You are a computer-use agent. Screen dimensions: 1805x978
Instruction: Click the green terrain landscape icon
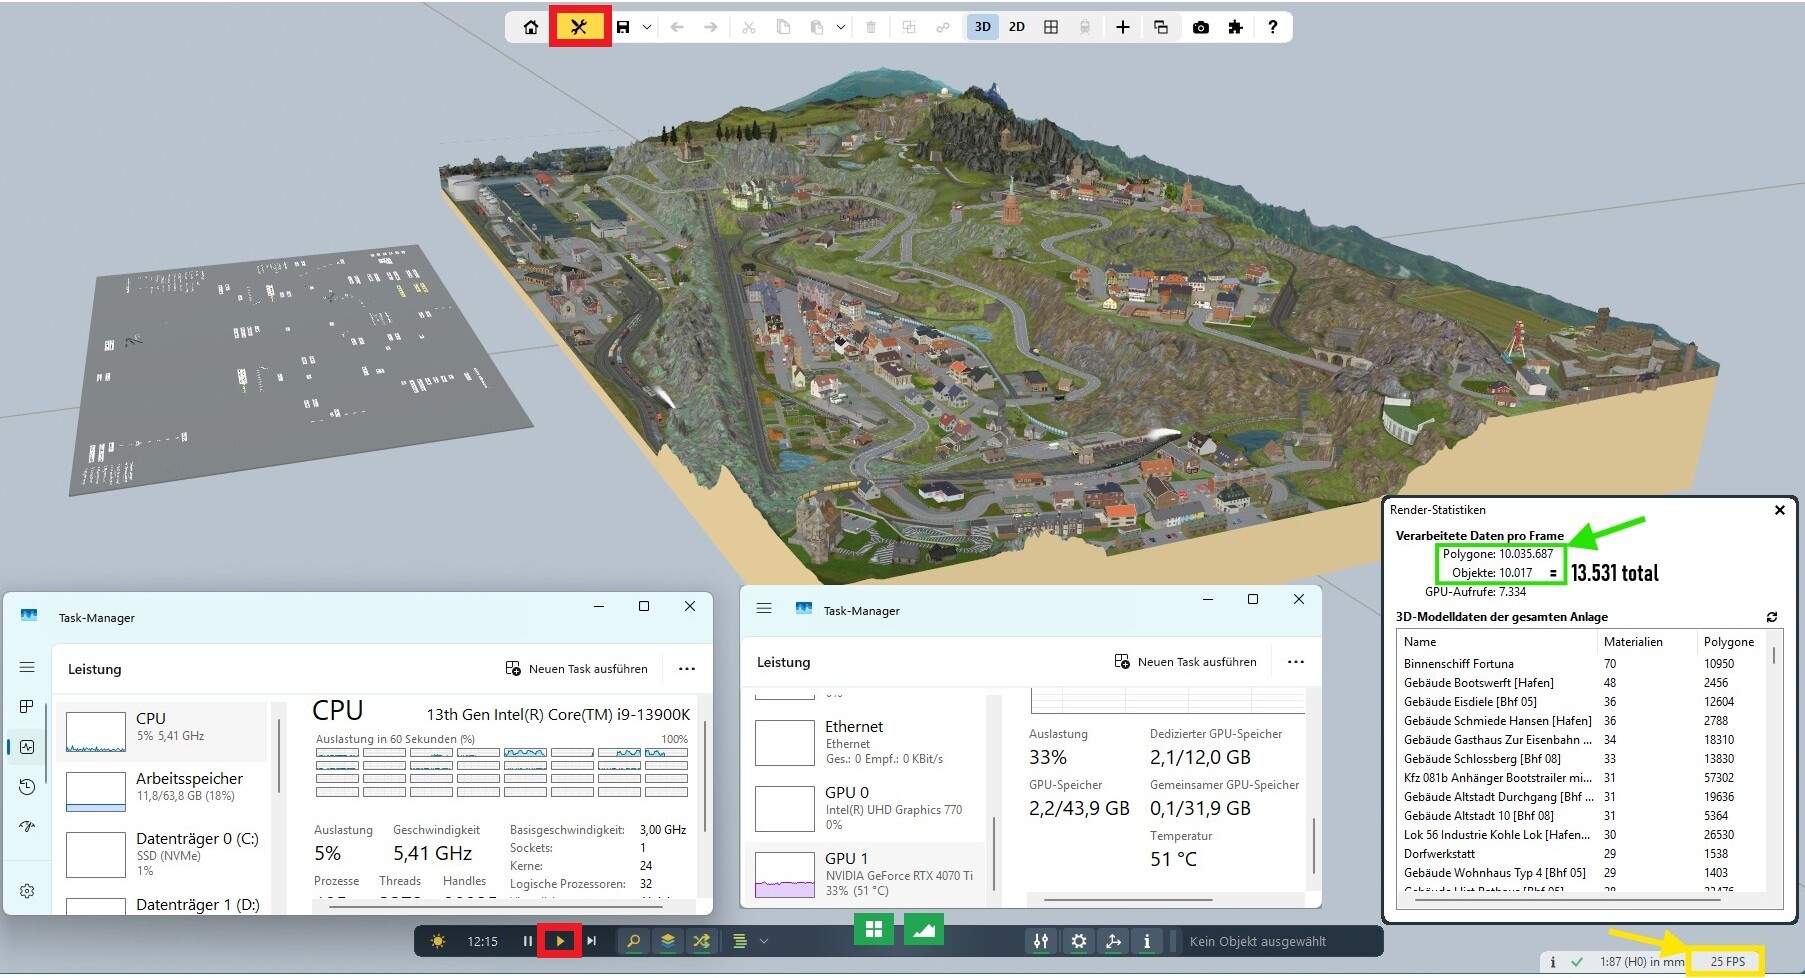[924, 930]
